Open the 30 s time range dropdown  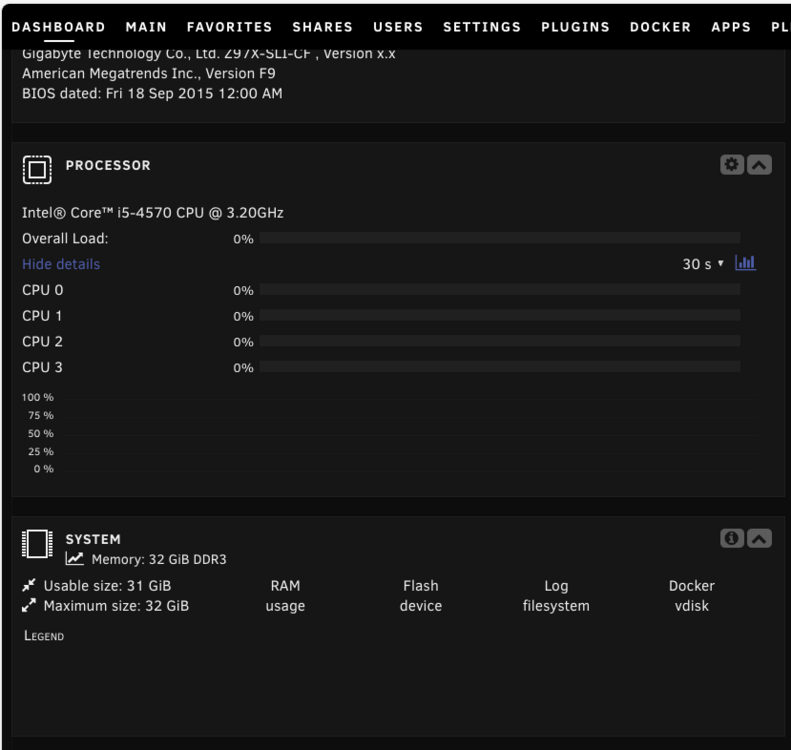pos(703,264)
